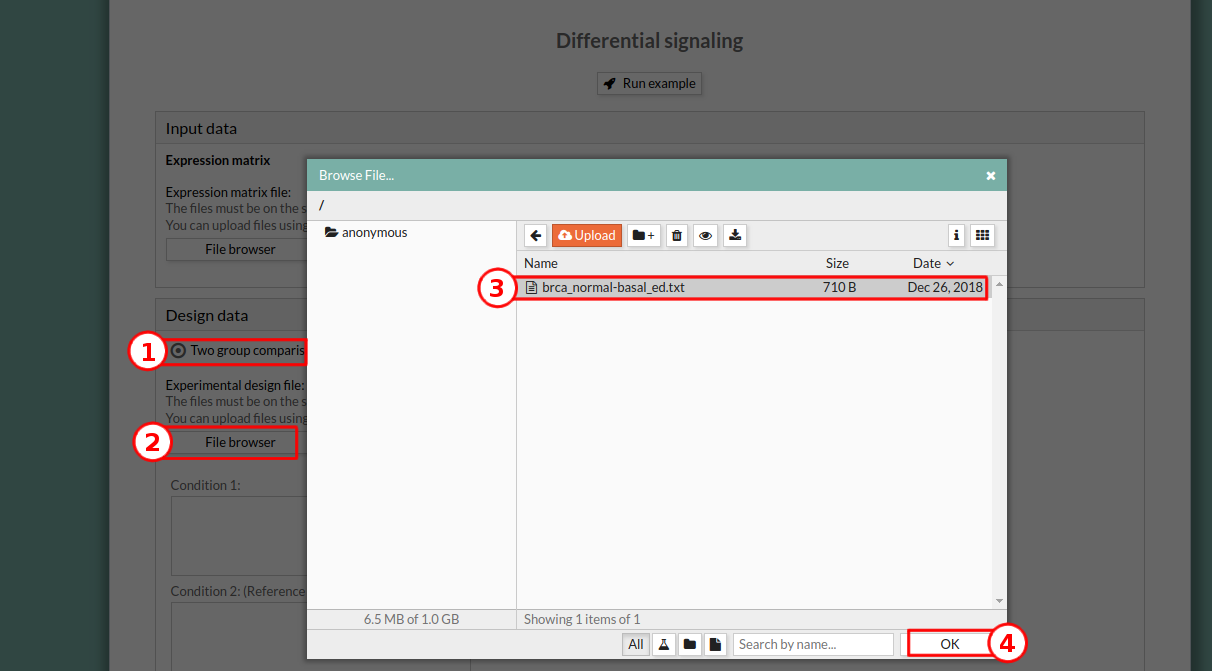Show file info with the i icon
The width and height of the screenshot is (1212, 671).
click(957, 235)
